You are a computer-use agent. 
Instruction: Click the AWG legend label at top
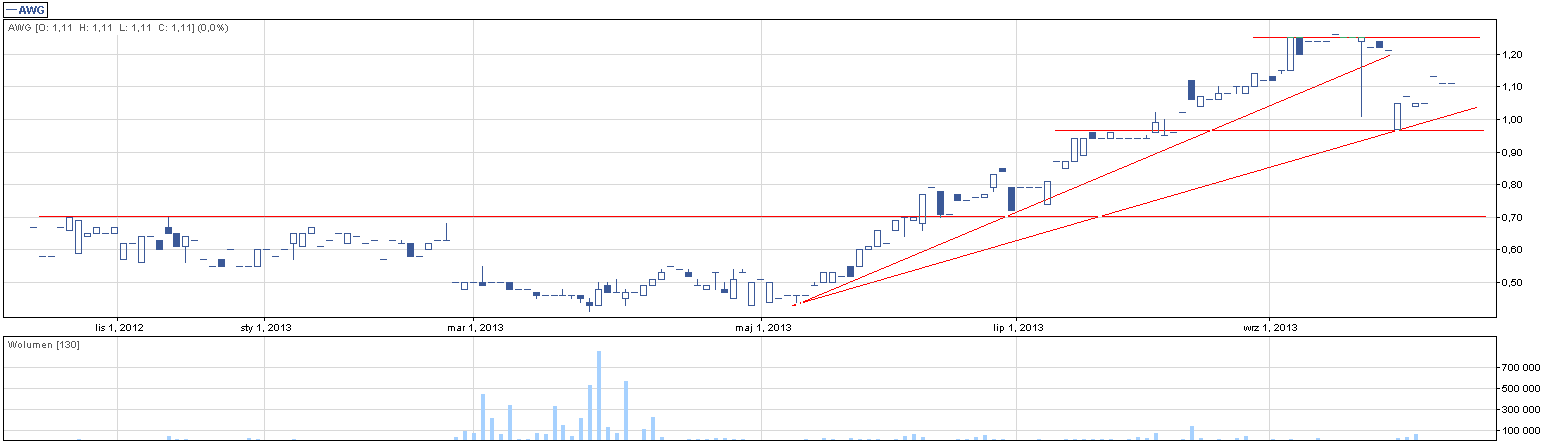(x=24, y=9)
